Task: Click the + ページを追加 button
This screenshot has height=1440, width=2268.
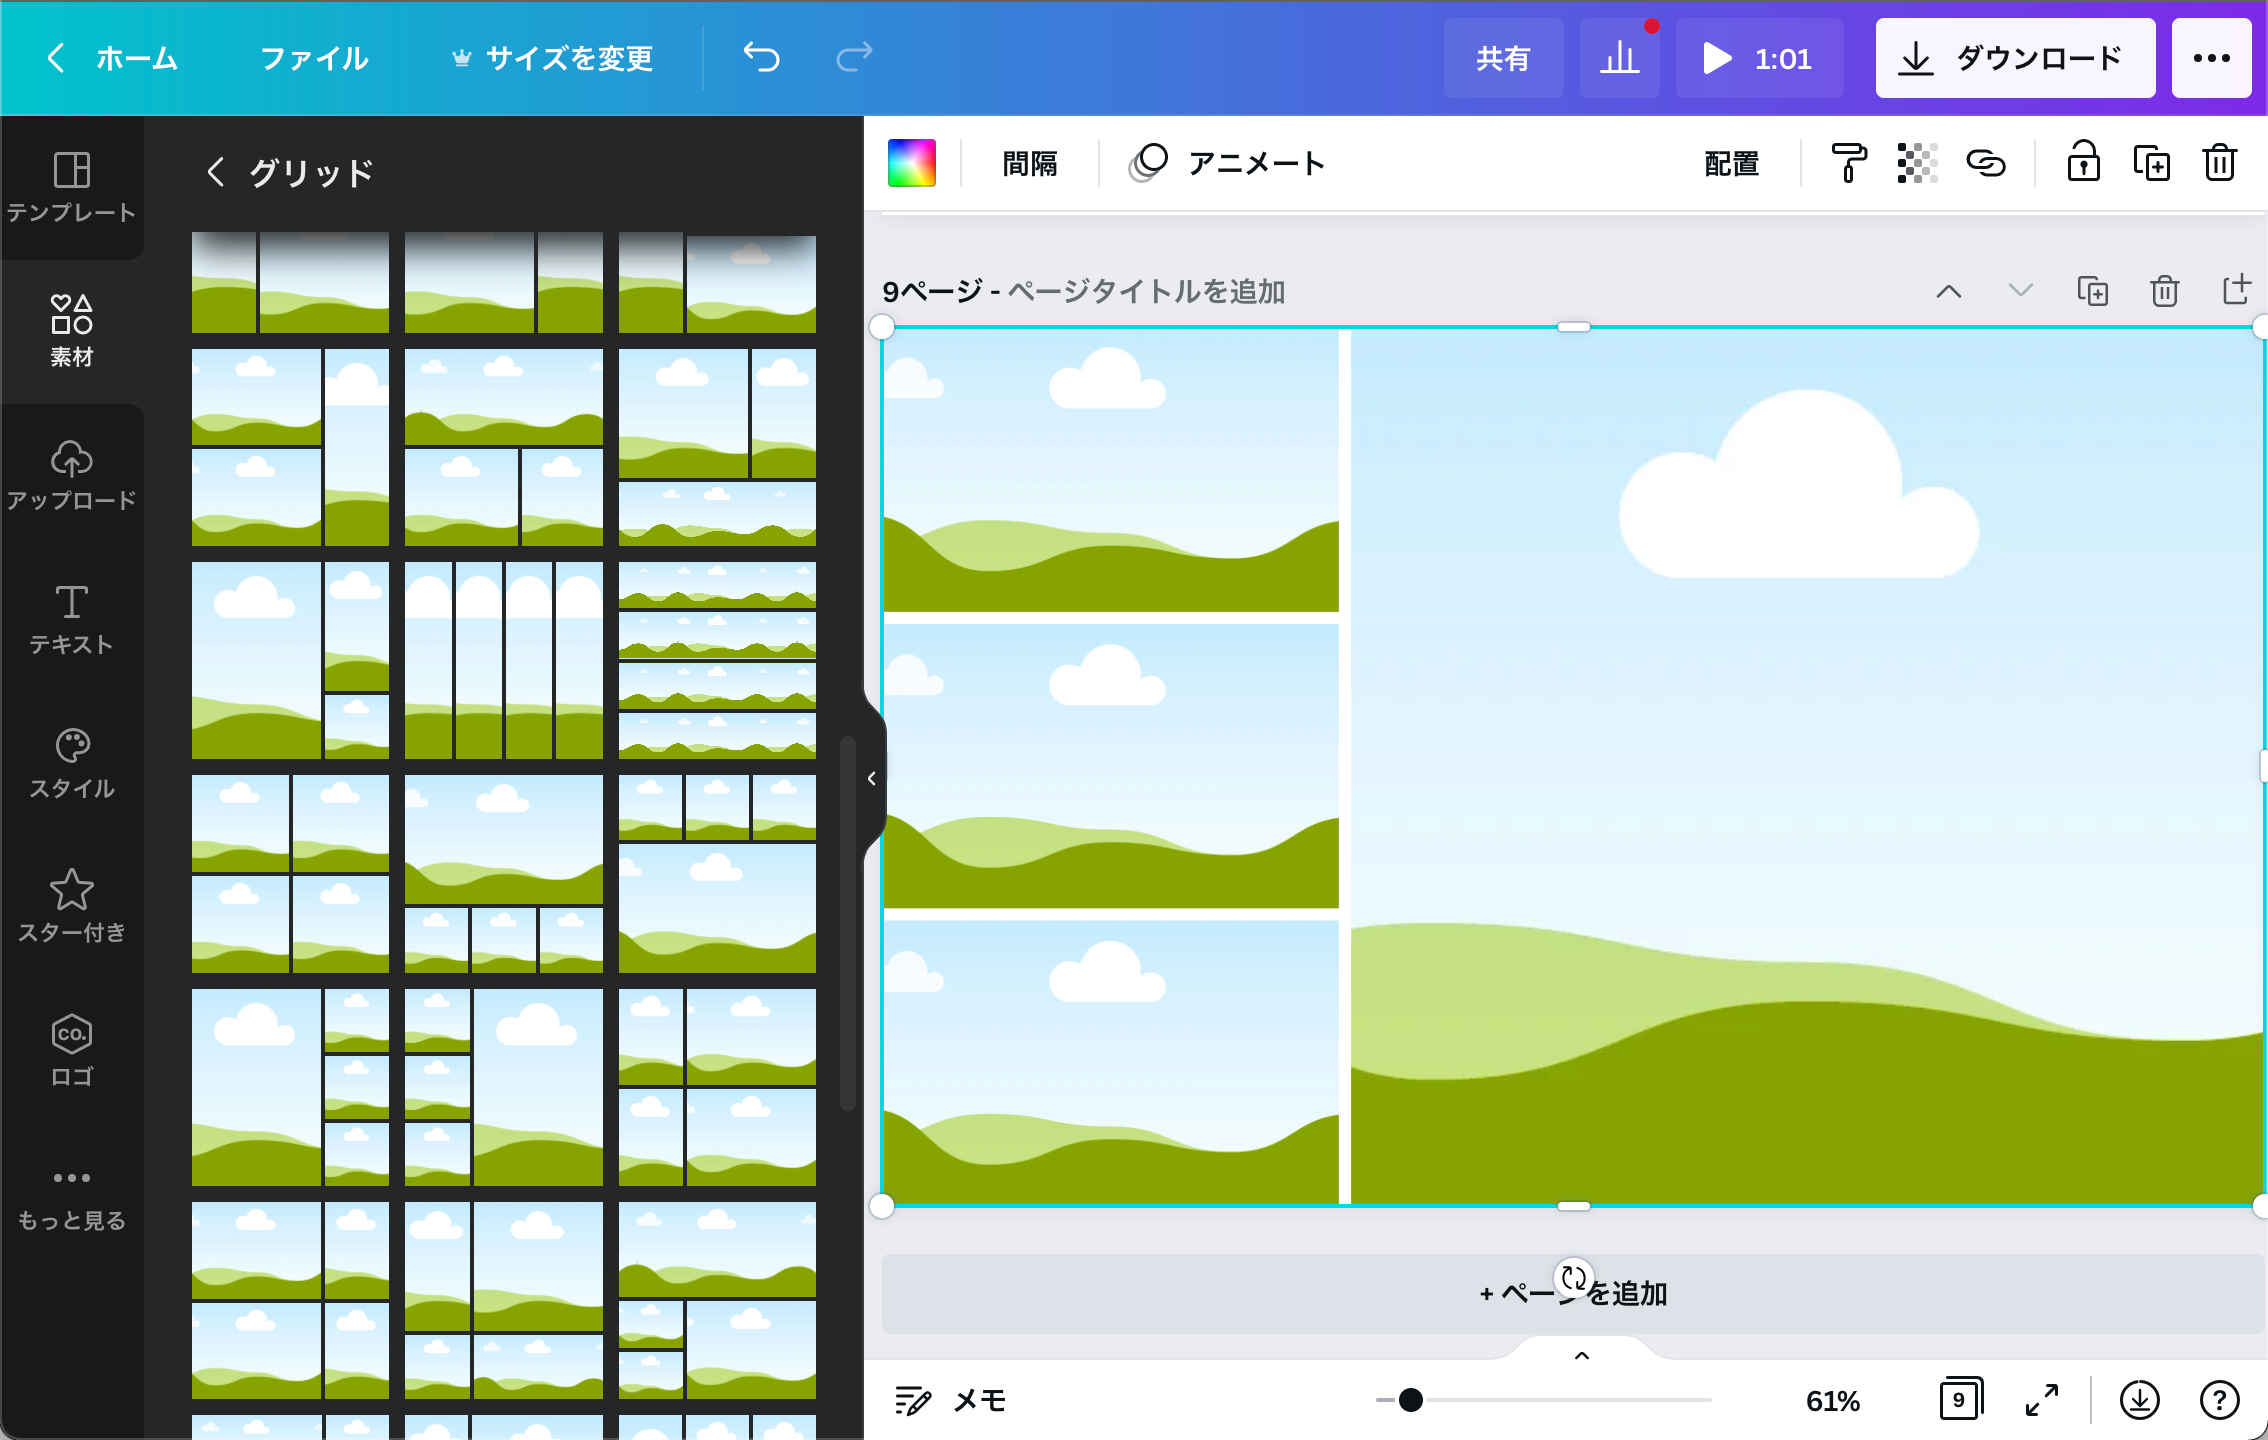Action: tap(1572, 1294)
